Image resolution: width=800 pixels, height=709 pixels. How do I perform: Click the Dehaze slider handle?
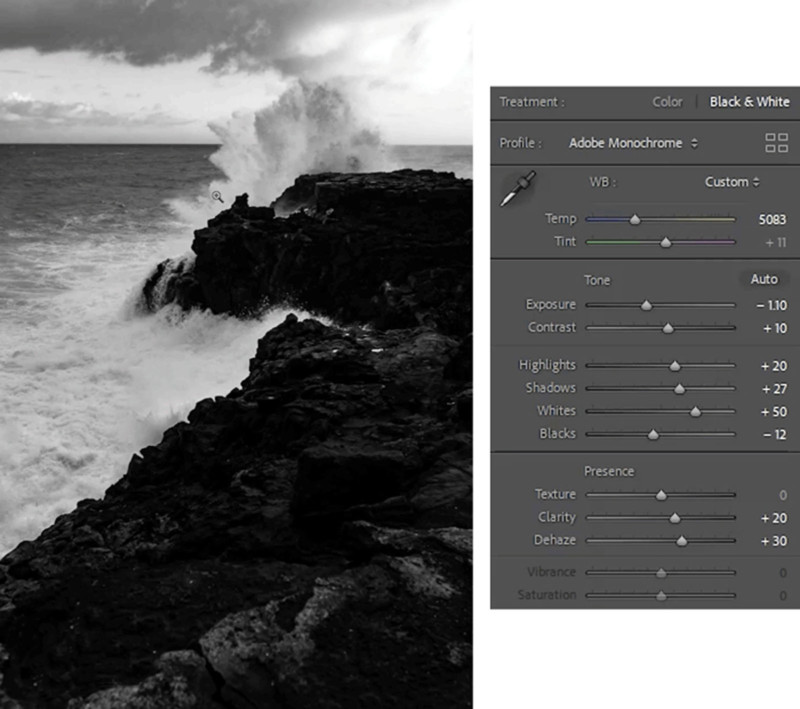click(682, 541)
